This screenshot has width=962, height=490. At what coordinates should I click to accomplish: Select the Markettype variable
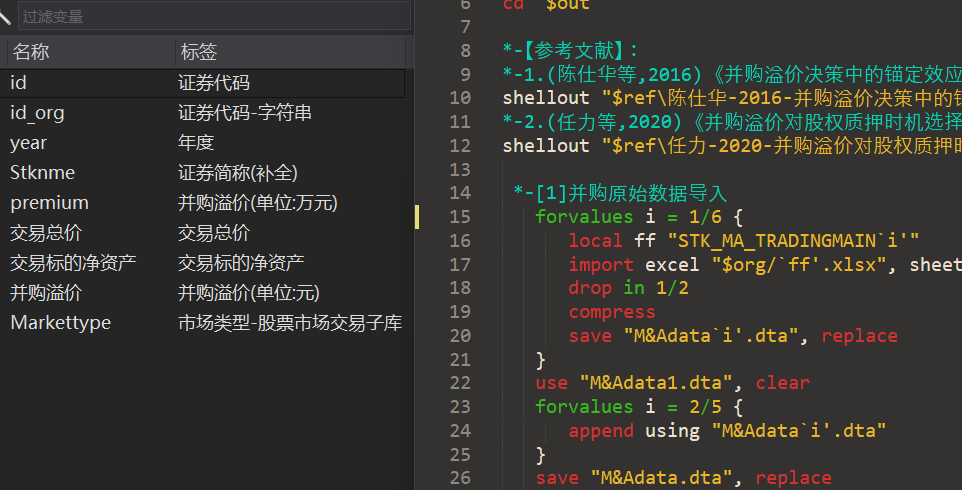(x=60, y=323)
